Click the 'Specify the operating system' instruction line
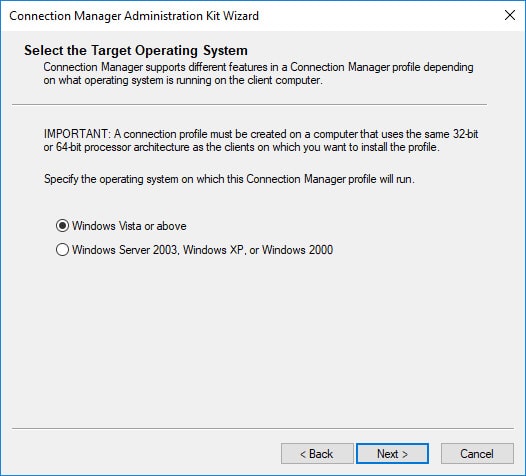 coord(229,179)
